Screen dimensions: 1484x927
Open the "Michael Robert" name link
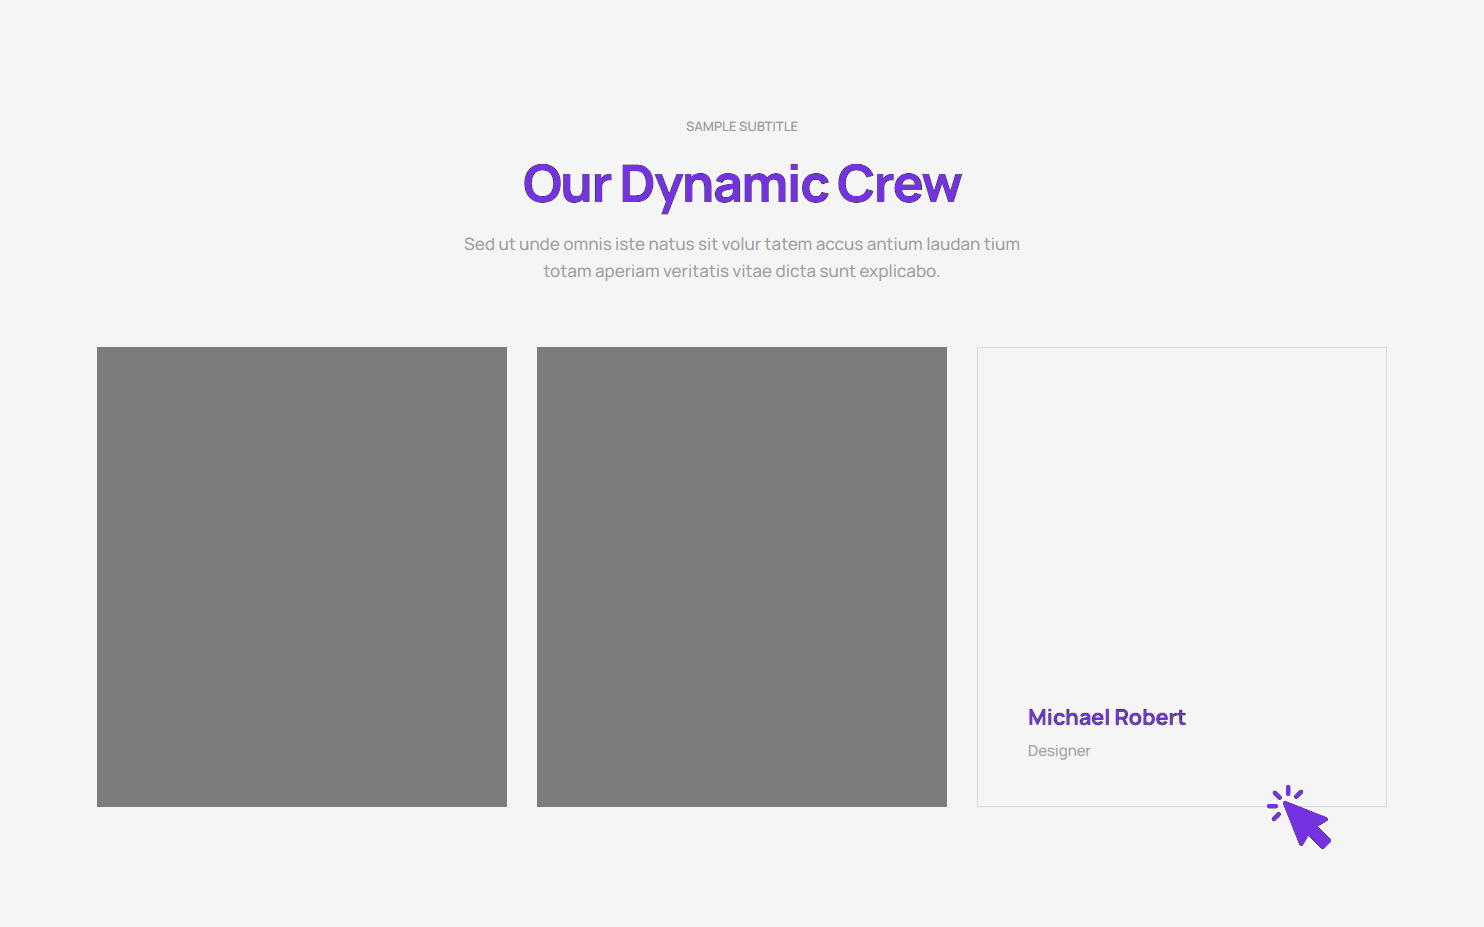[x=1106, y=717]
